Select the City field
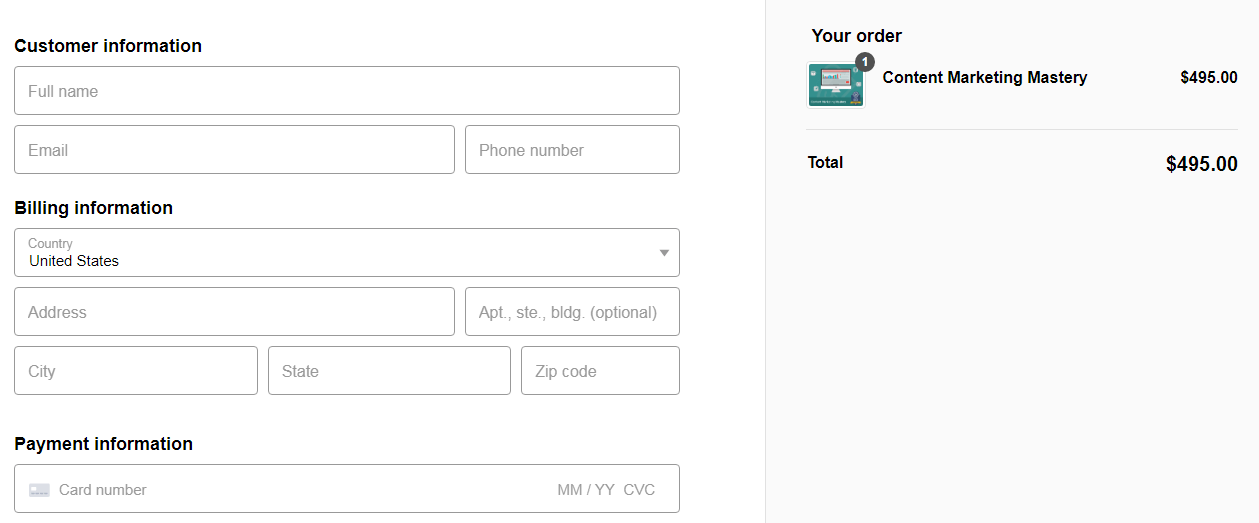 tap(135, 371)
